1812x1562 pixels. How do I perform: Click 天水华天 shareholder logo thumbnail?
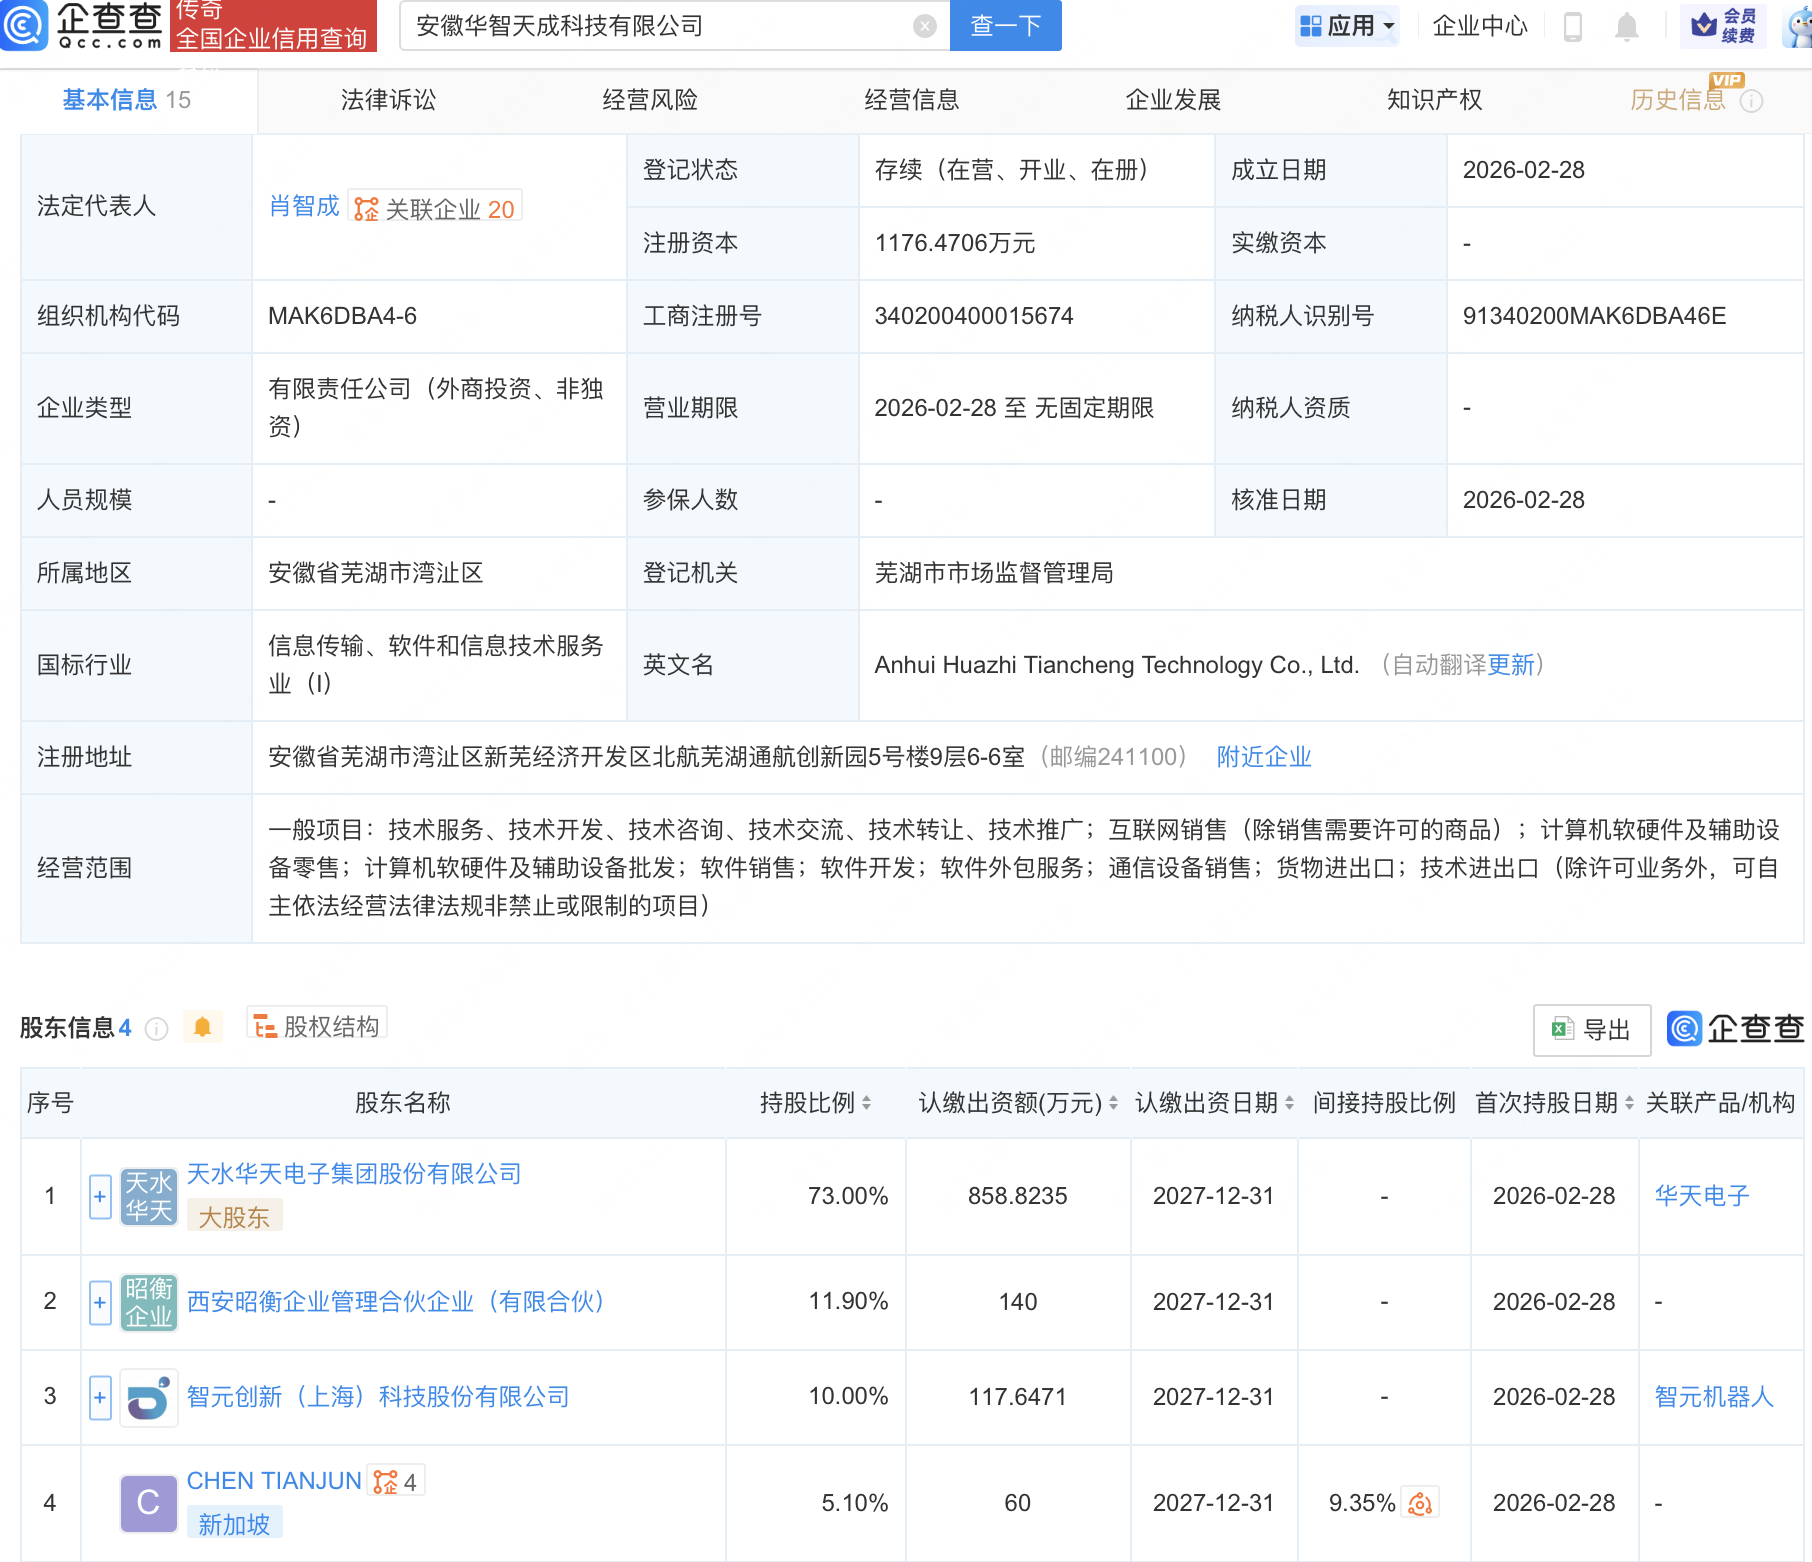click(x=148, y=1197)
